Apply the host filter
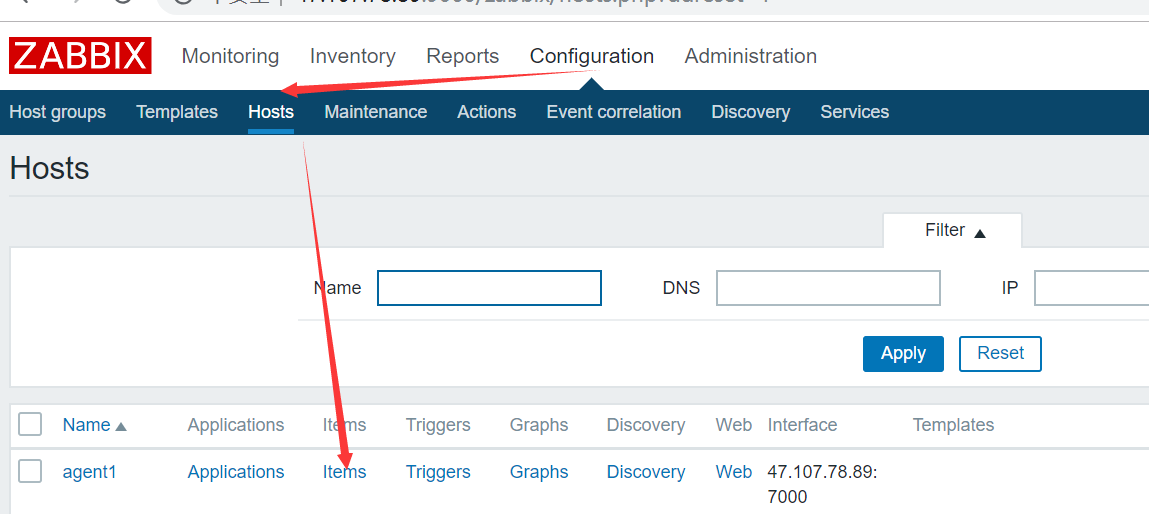The height and width of the screenshot is (514, 1149). [903, 354]
